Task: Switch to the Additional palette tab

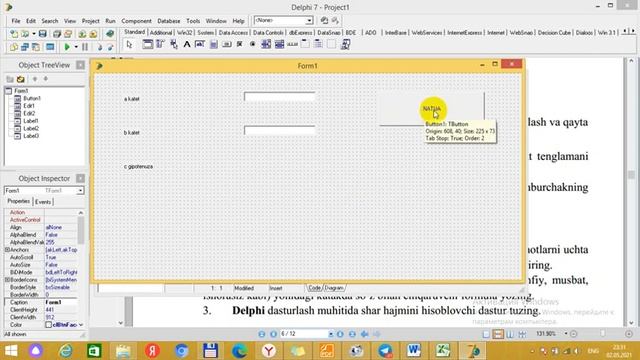Action: 160,33
